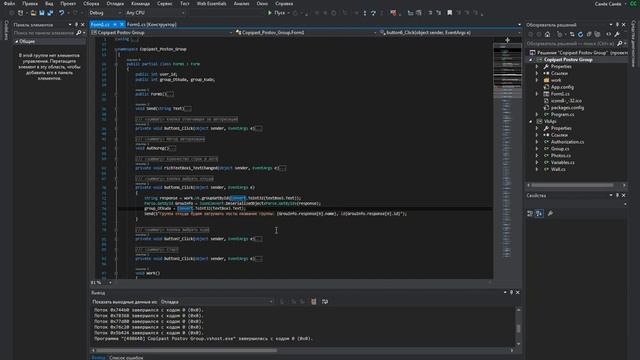
Task: Click the Categorized view icon in Properties panel
Action: point(530,213)
